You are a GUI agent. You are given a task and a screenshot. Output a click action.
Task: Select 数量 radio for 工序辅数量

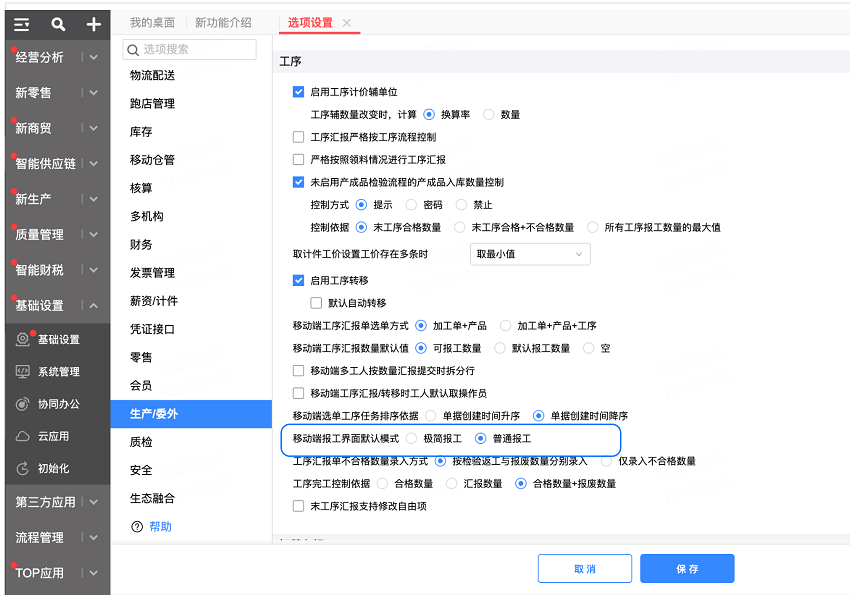tap(488, 114)
